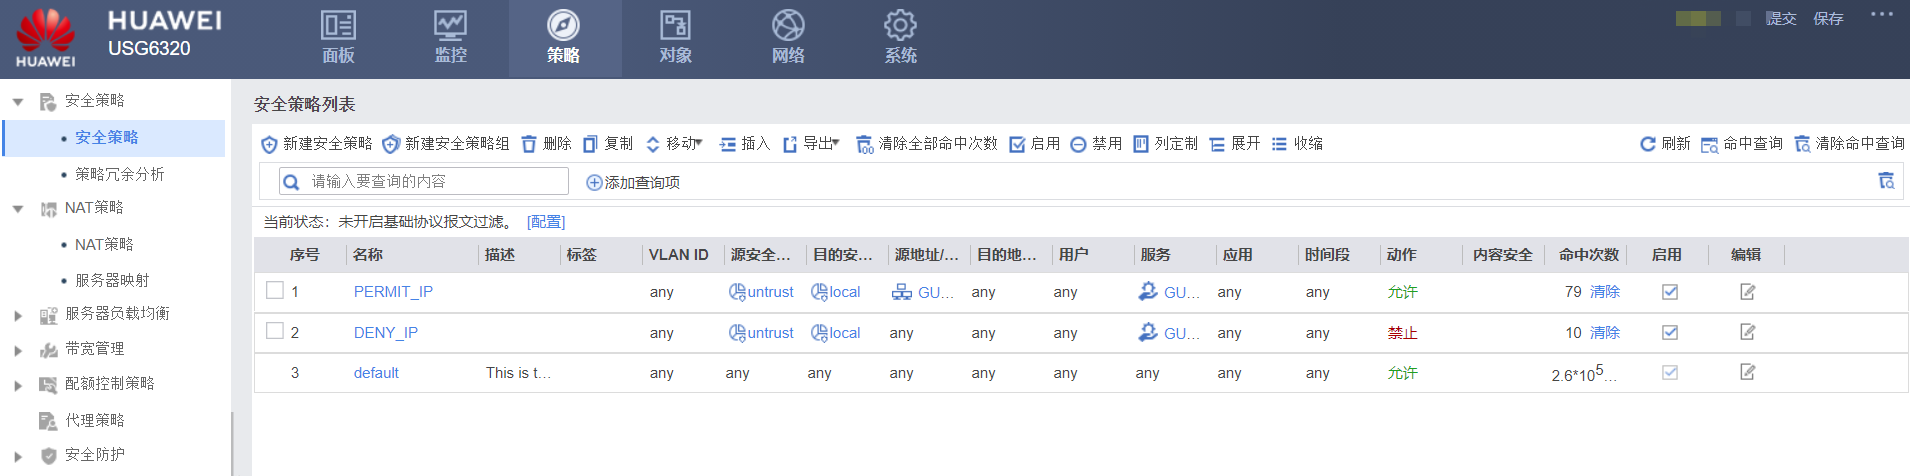Collapse the NAT策略 tree group
This screenshot has width=1910, height=476.
[18, 209]
